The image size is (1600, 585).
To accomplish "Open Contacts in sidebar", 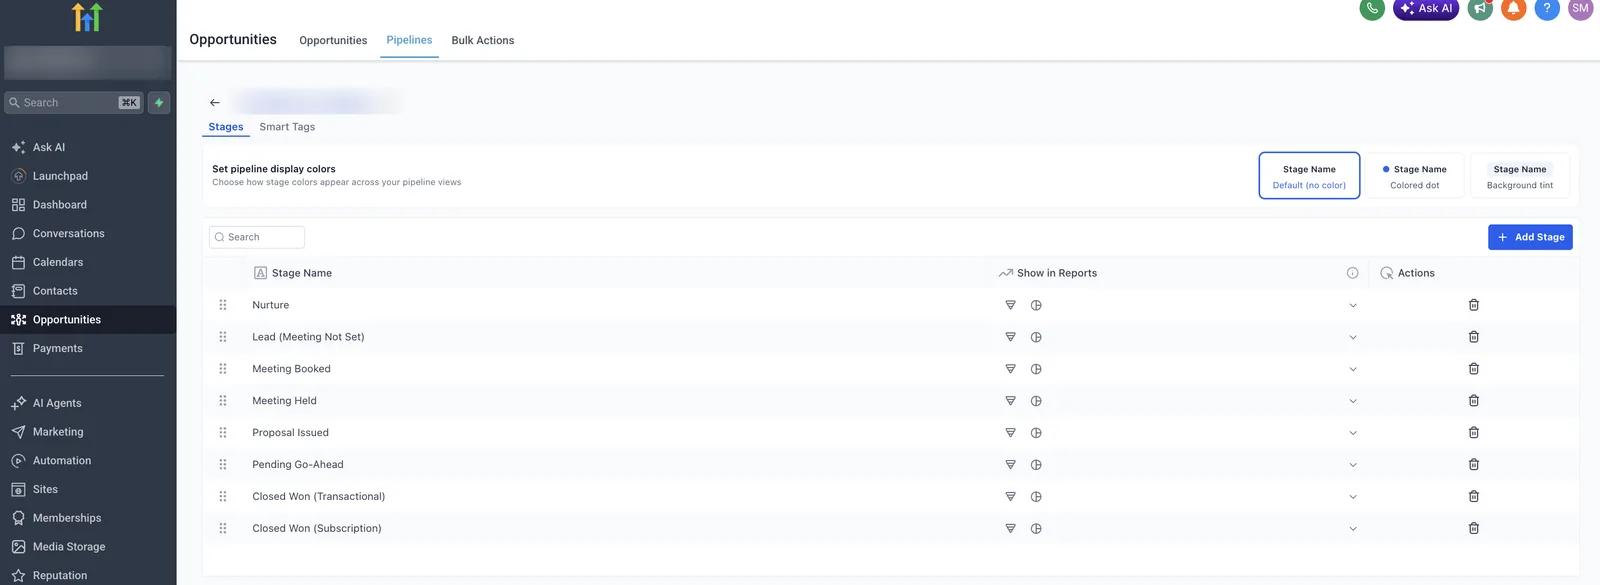I will pos(88,291).
